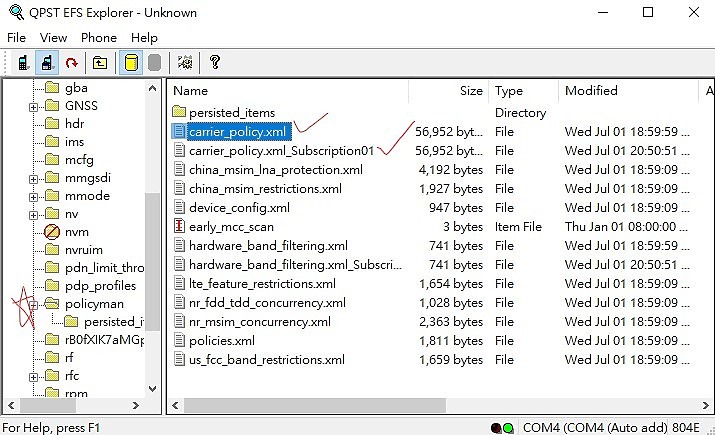This screenshot has height=435, width=715.
Task: Click the COM4 port status bar entry
Action: (x=611, y=428)
